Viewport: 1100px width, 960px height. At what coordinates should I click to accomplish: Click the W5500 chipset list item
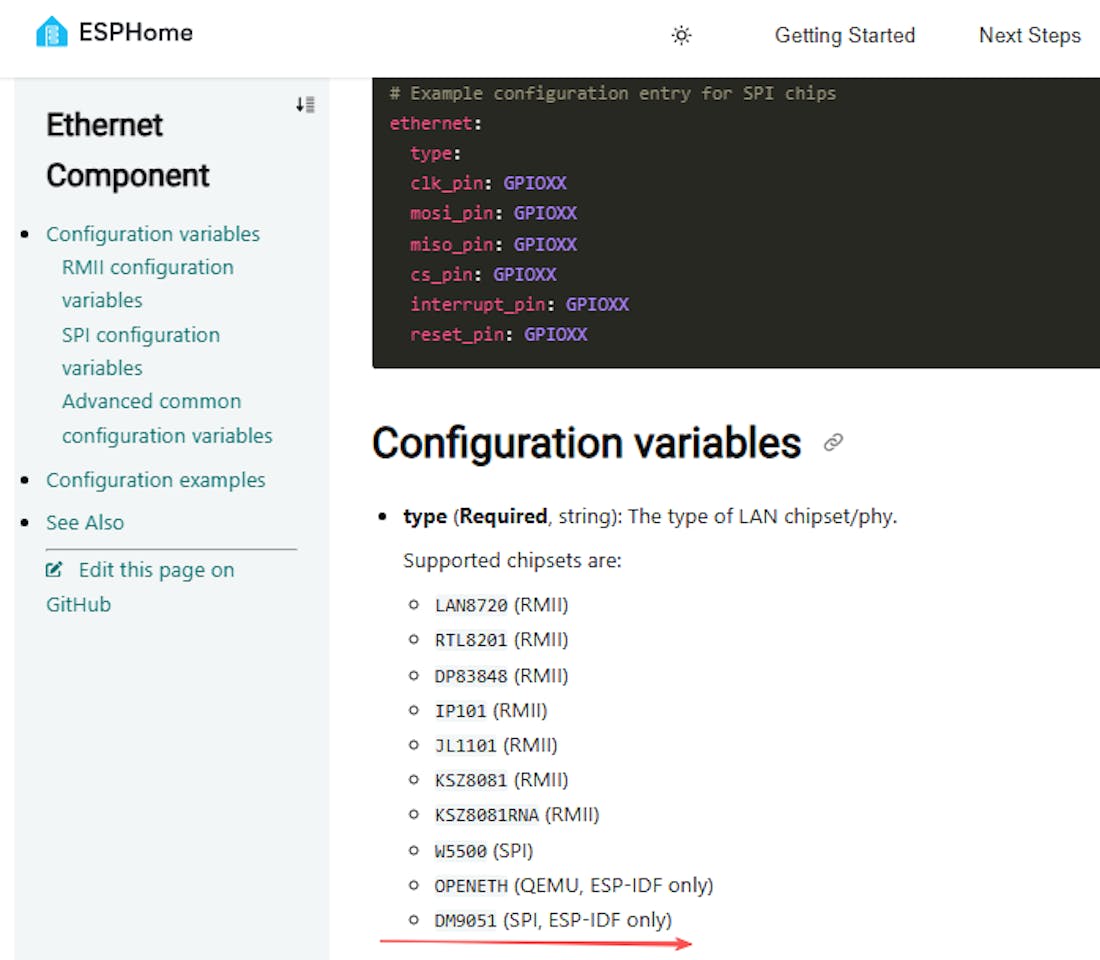click(484, 851)
